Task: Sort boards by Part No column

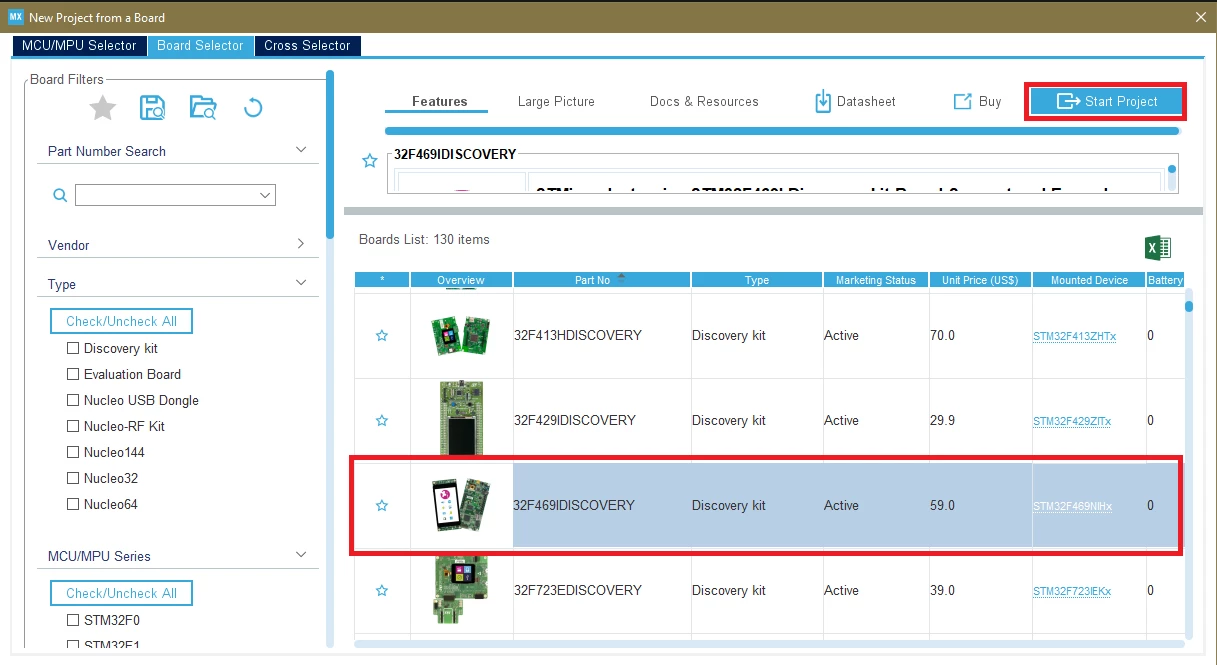Action: pyautogui.click(x=601, y=280)
